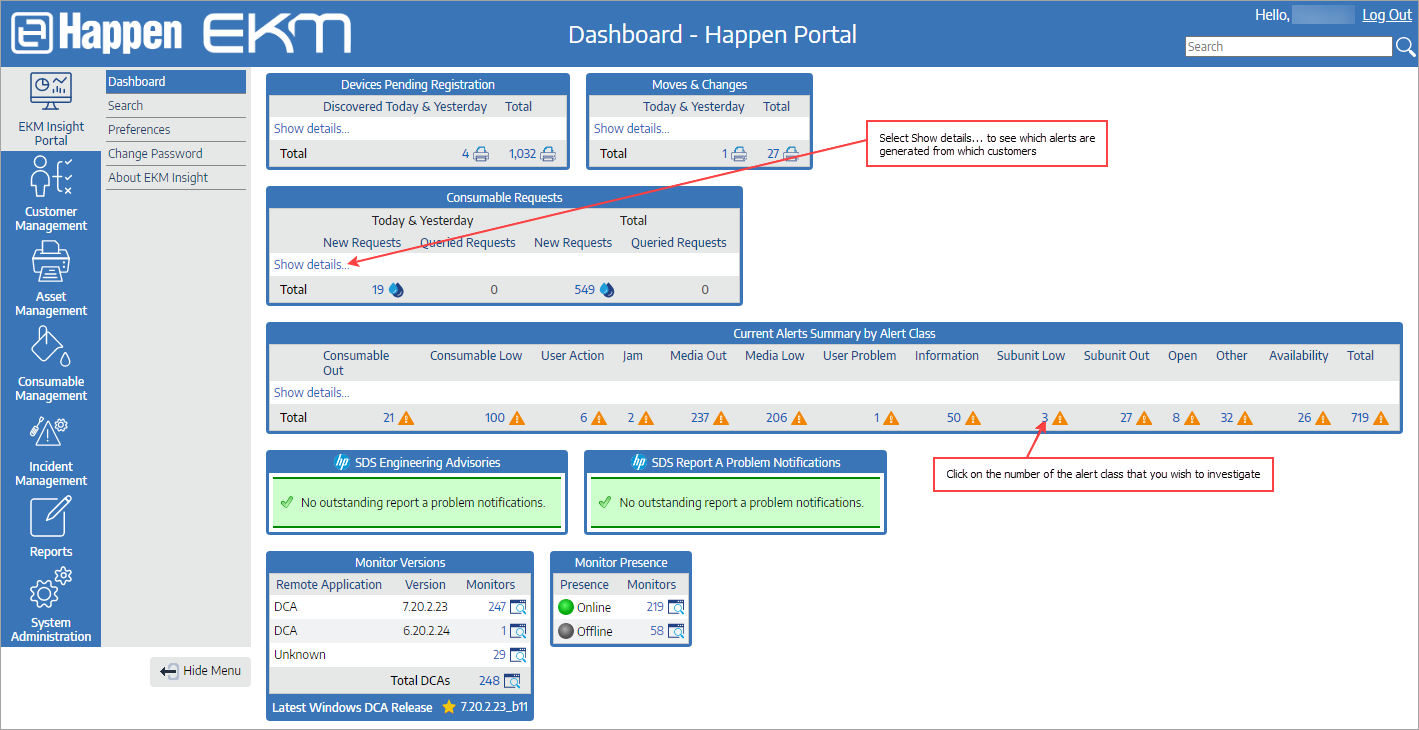Open Consumable Management icon

[x=51, y=347]
